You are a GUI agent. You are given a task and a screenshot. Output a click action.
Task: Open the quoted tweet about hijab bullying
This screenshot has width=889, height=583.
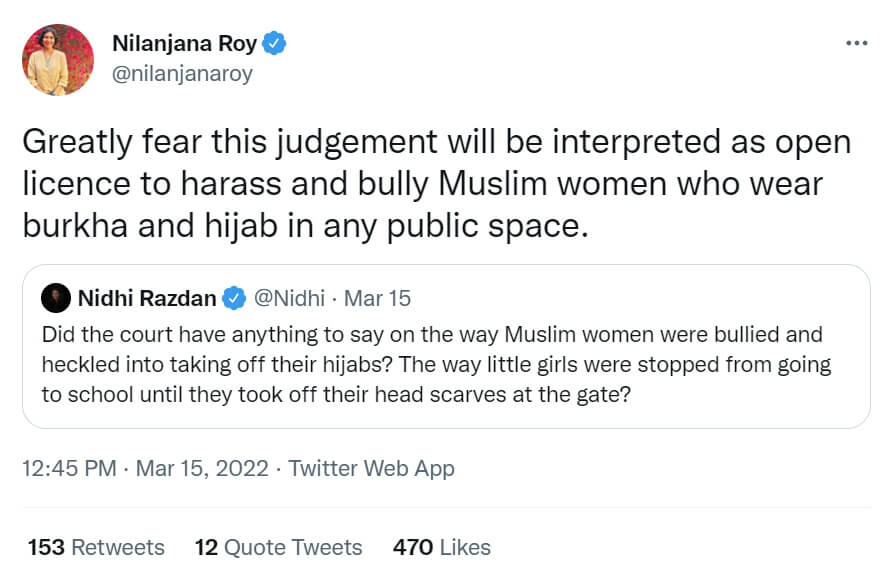point(445,364)
